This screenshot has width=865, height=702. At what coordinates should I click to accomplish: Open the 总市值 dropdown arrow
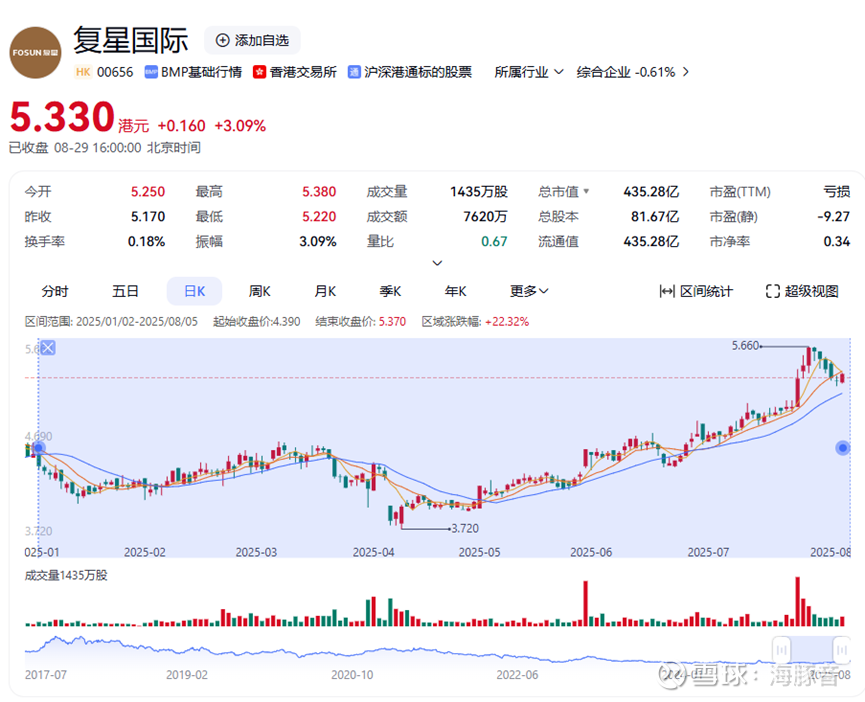pos(586,191)
